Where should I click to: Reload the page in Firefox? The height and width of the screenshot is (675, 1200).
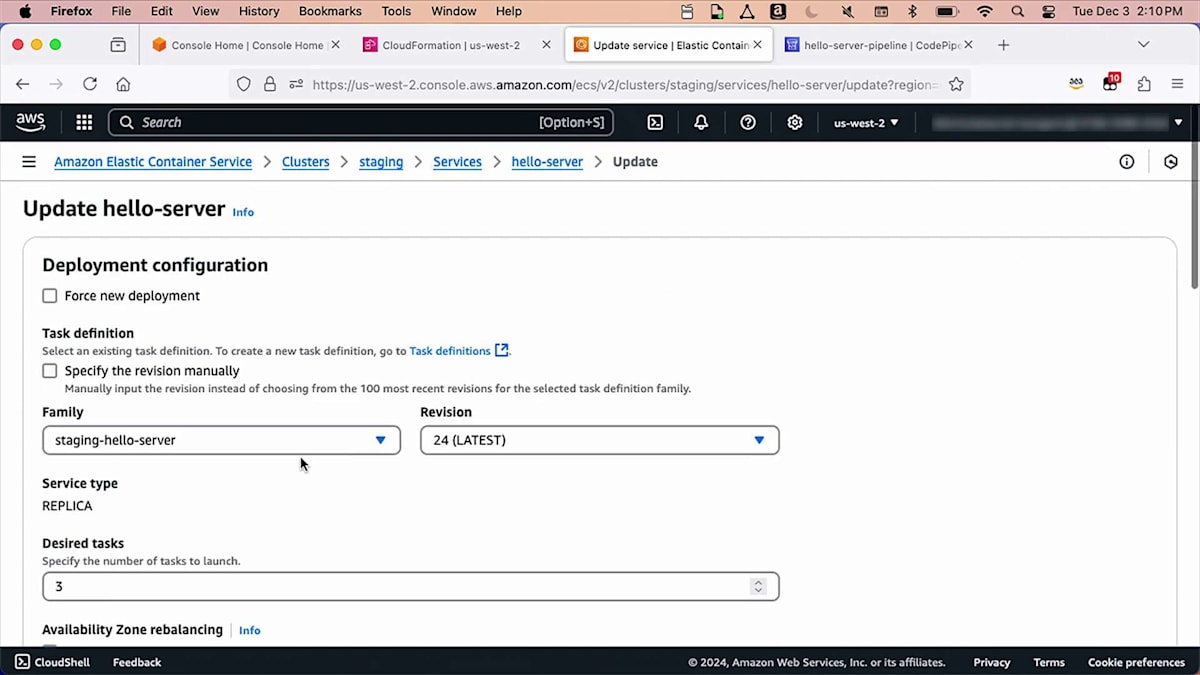click(90, 85)
